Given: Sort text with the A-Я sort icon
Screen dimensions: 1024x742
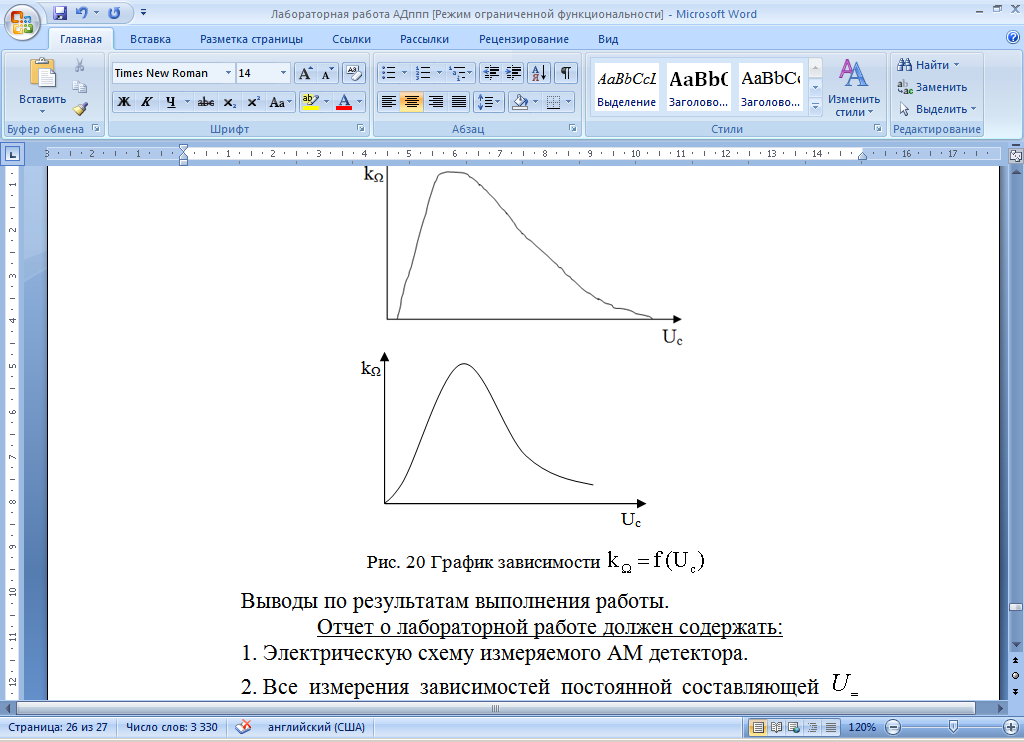Looking at the screenshot, I should [x=539, y=73].
